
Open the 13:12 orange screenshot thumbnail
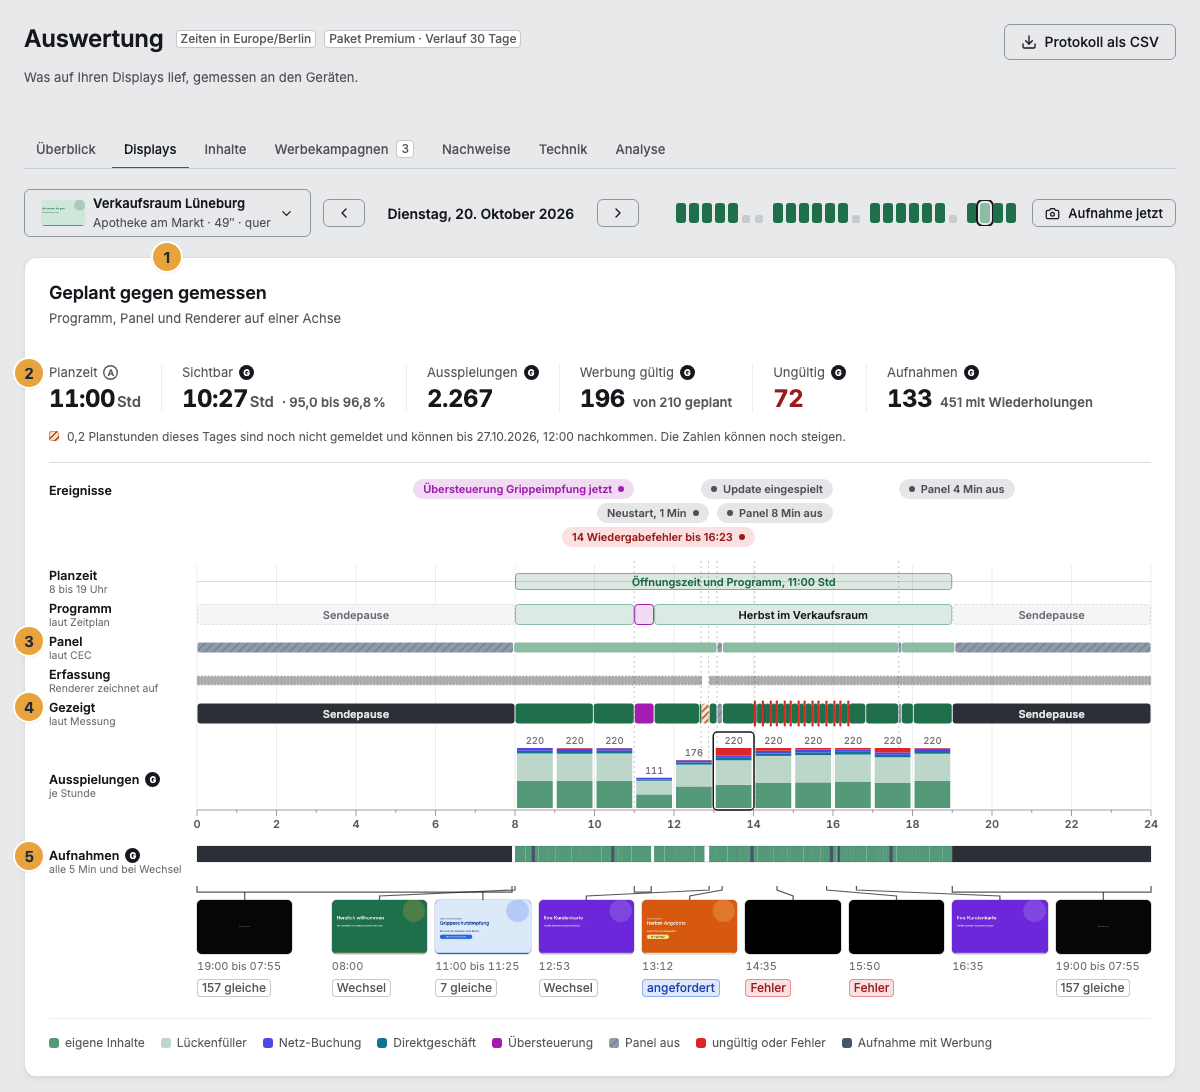point(689,927)
